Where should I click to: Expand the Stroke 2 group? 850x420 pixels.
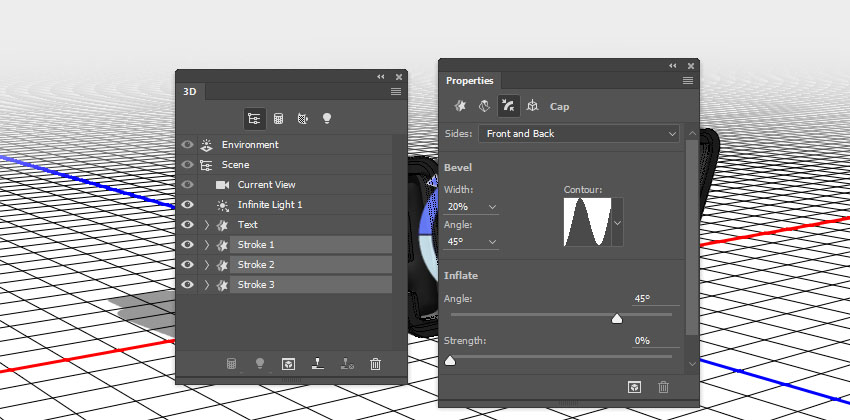(207, 265)
